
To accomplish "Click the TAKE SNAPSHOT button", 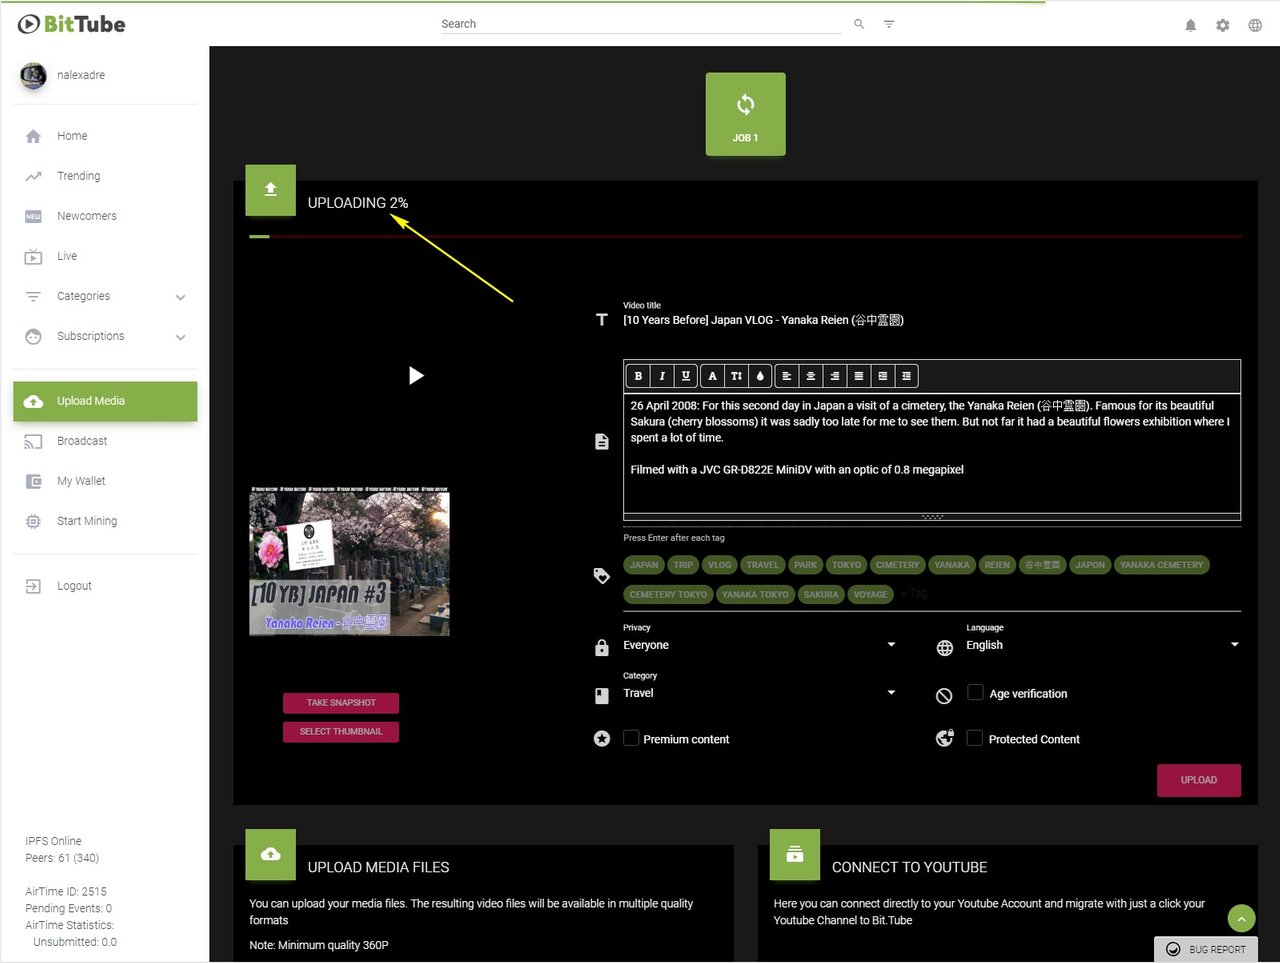I will [x=341, y=703].
